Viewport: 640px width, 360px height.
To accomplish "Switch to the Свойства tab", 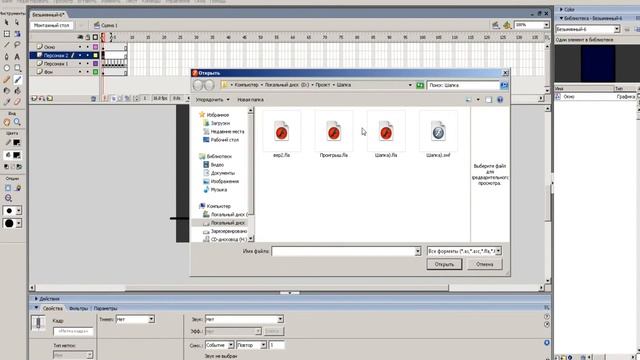I will (53, 308).
